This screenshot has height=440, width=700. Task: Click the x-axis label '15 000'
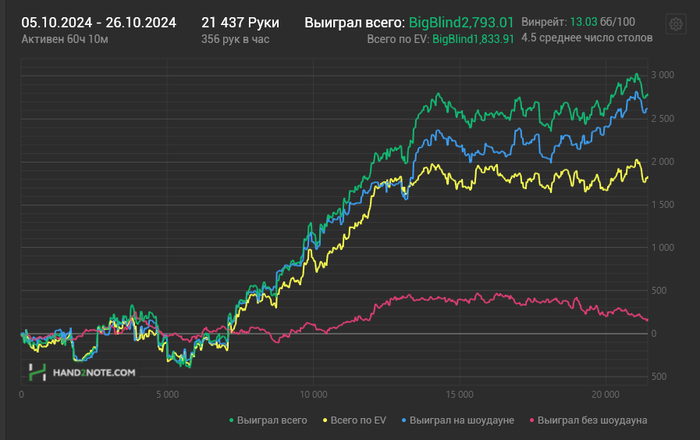[x=459, y=395]
